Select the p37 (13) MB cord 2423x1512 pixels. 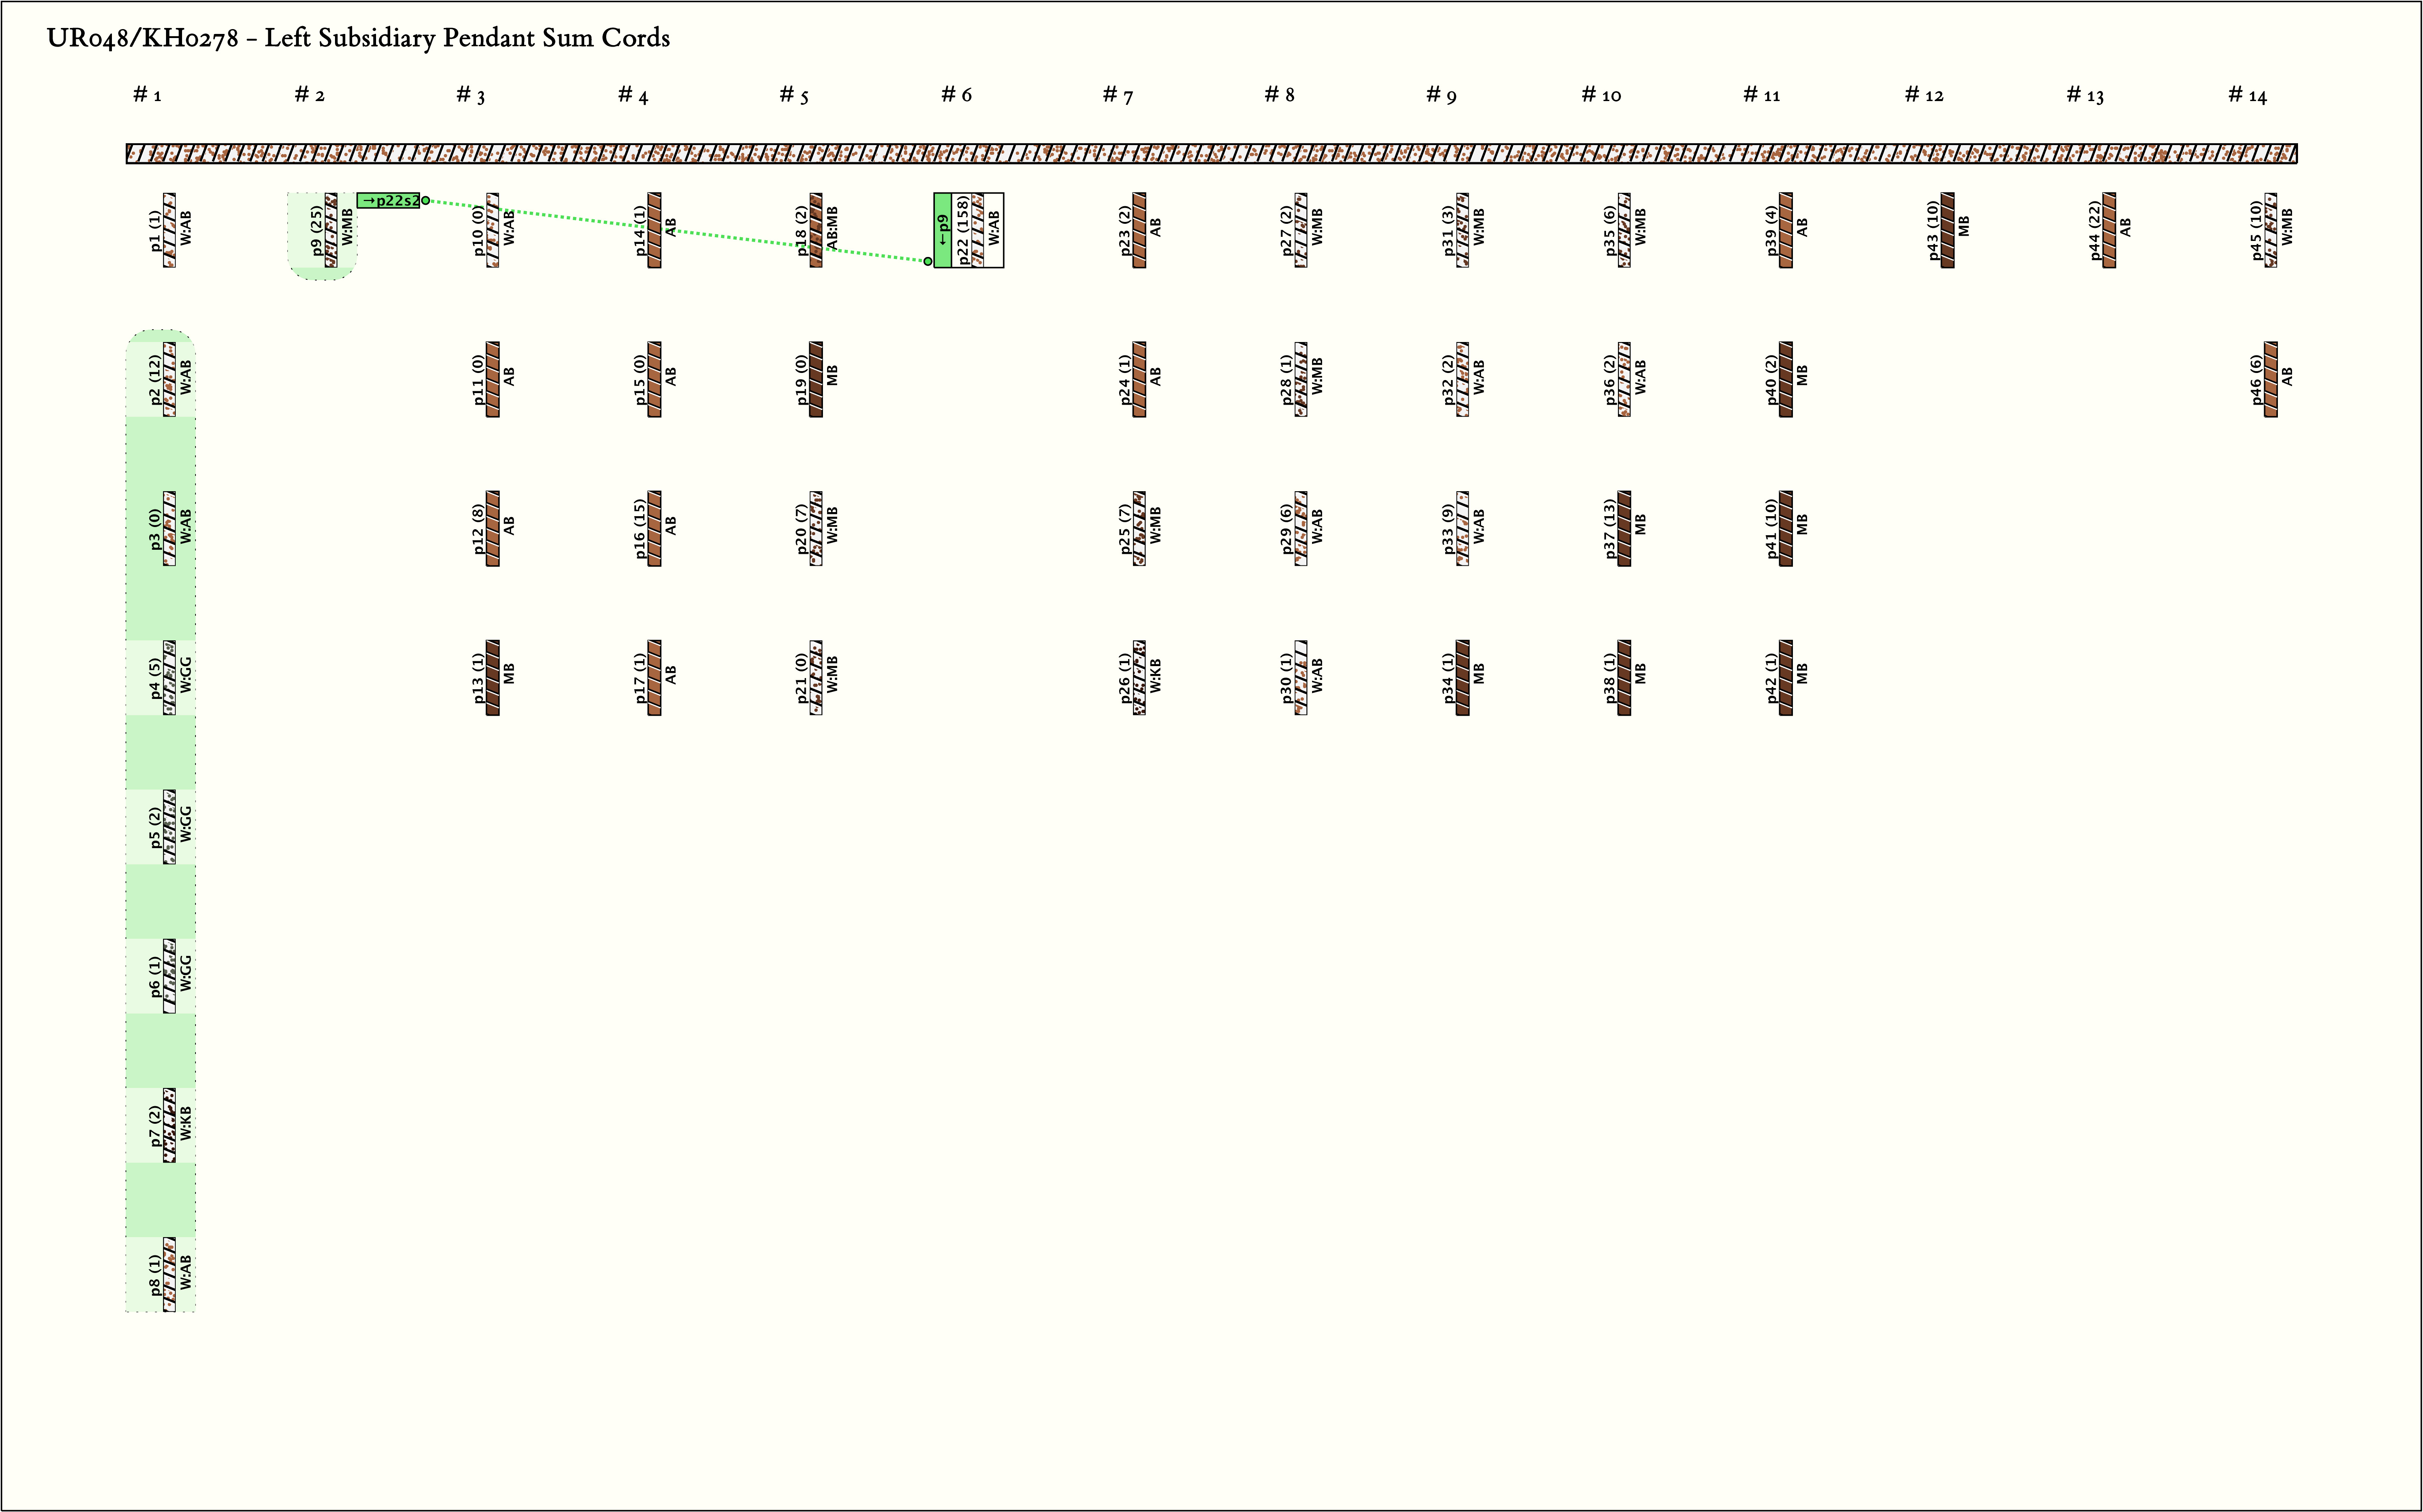pos(1624,528)
